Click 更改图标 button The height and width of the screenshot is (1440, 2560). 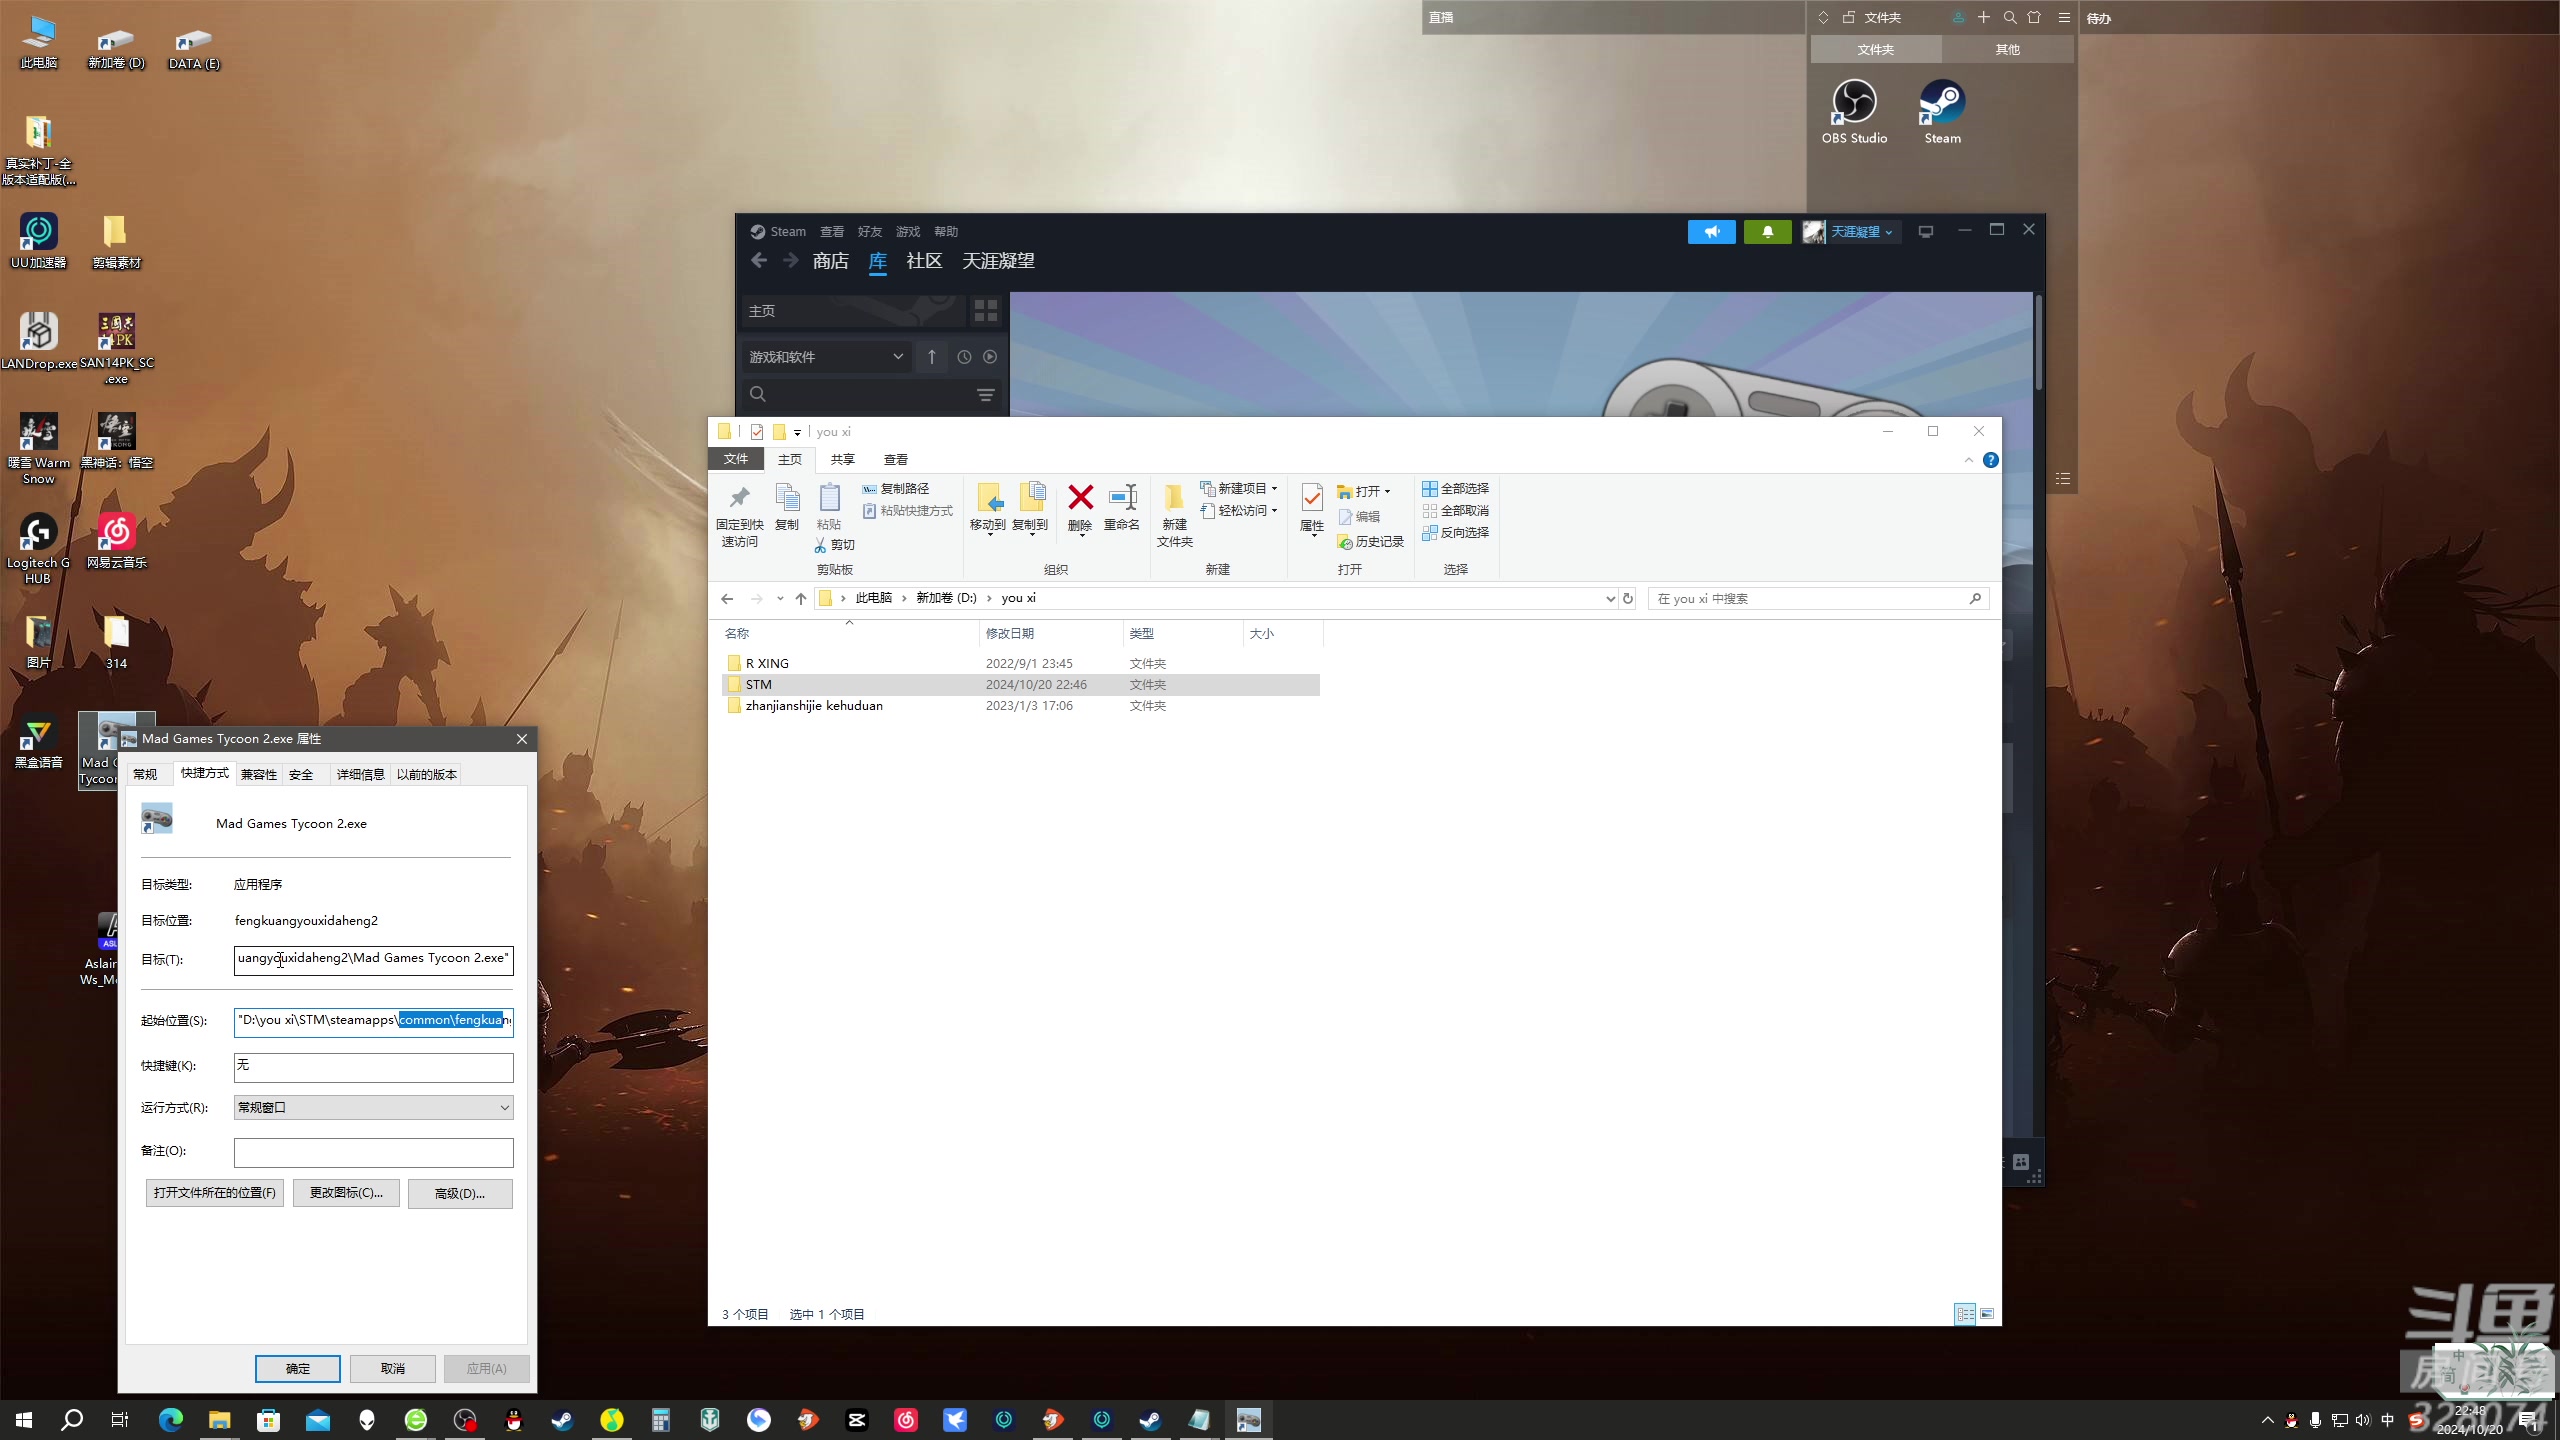[346, 1193]
